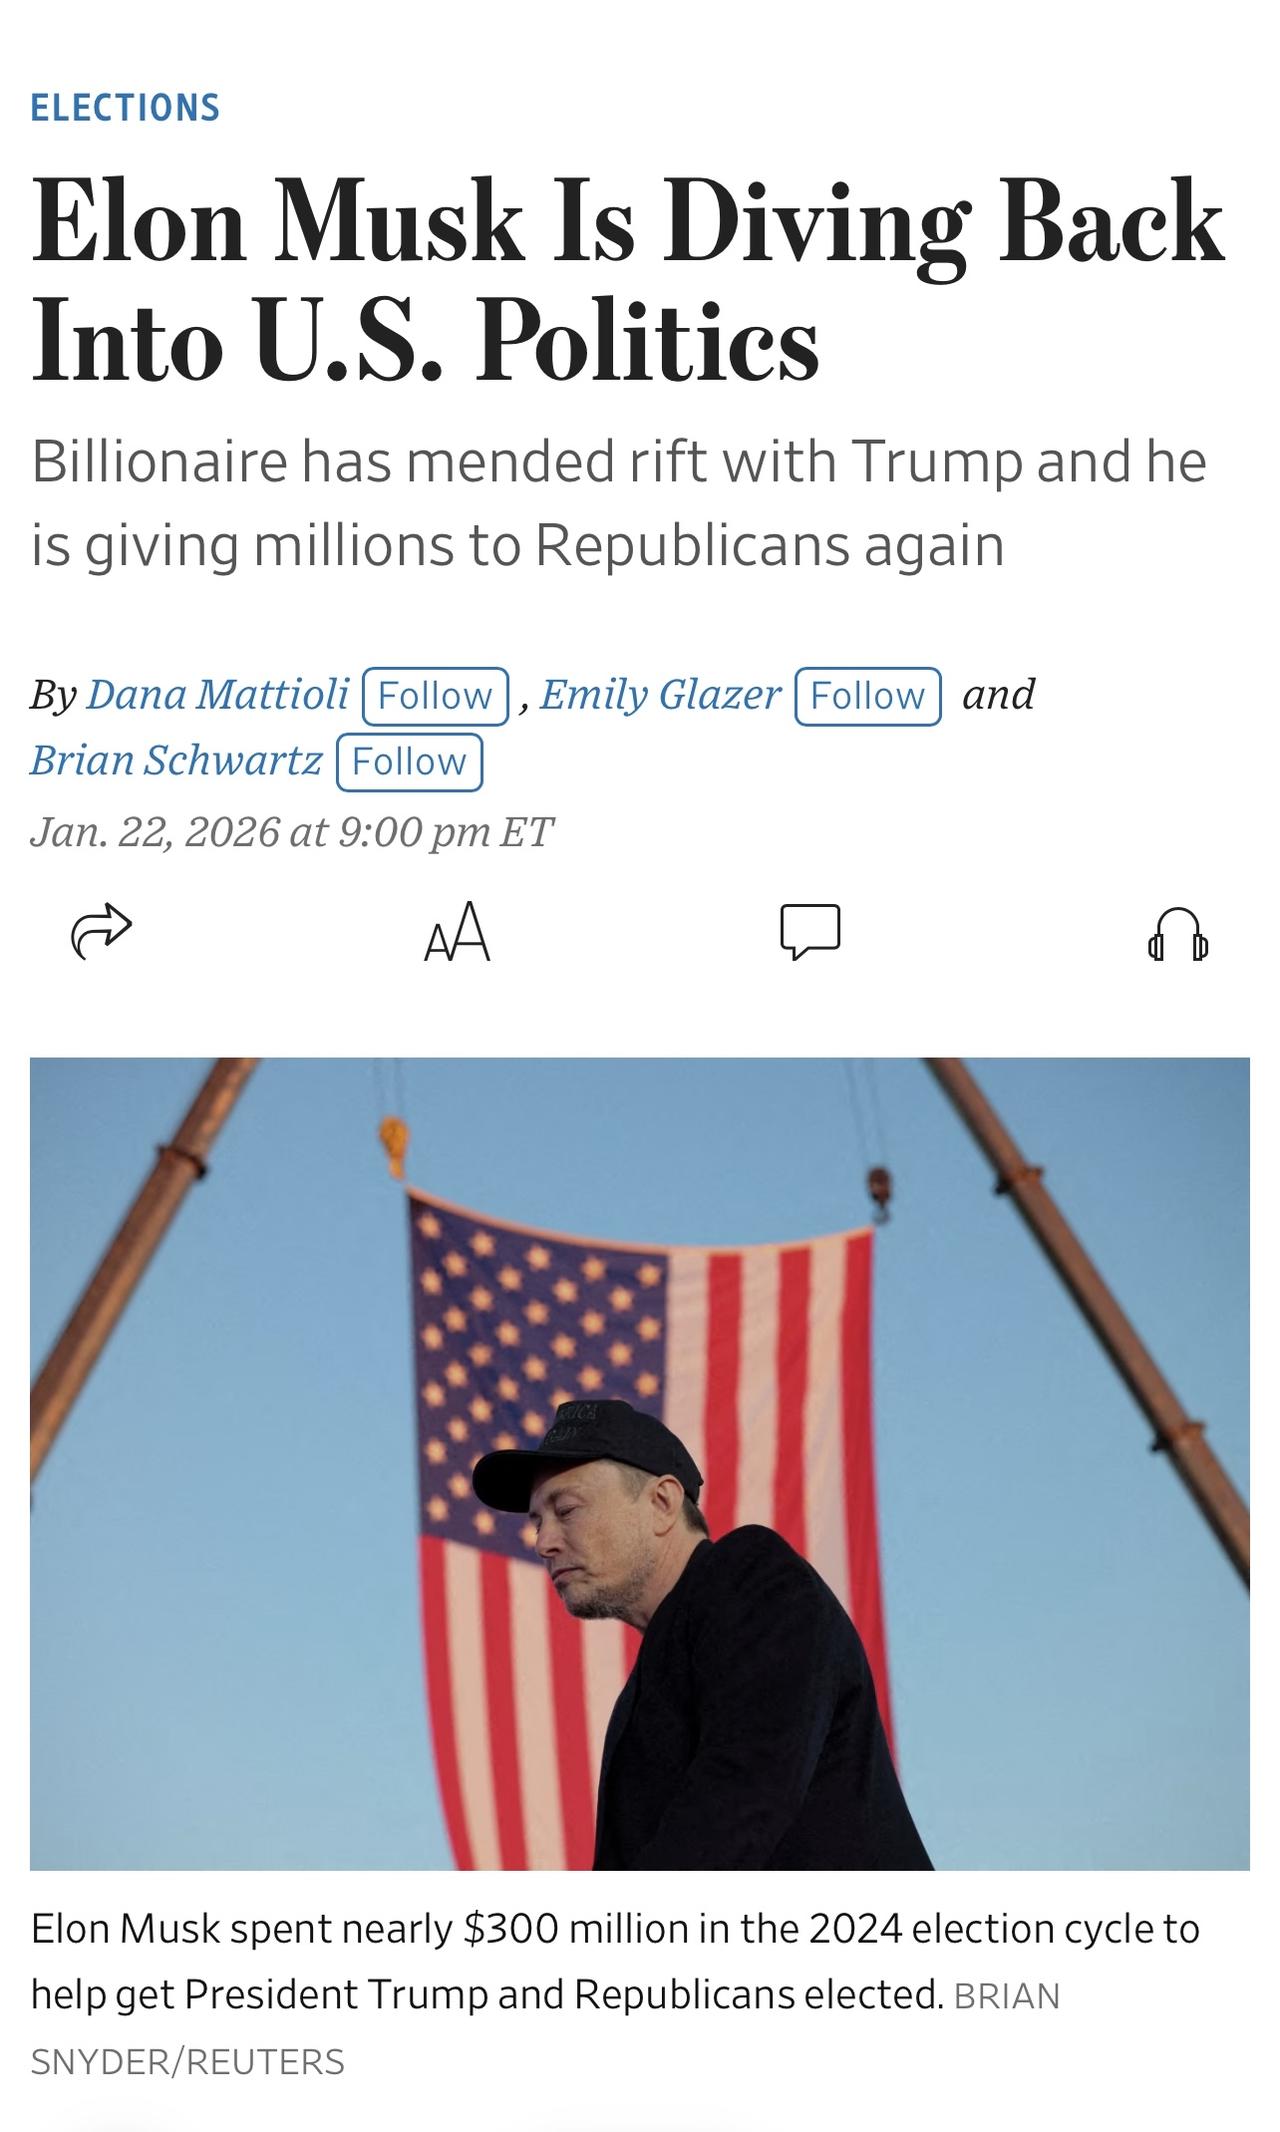1280x2132 pixels.
Task: Tap the SNYDER/REUTERS photo credit
Action: point(187,2062)
